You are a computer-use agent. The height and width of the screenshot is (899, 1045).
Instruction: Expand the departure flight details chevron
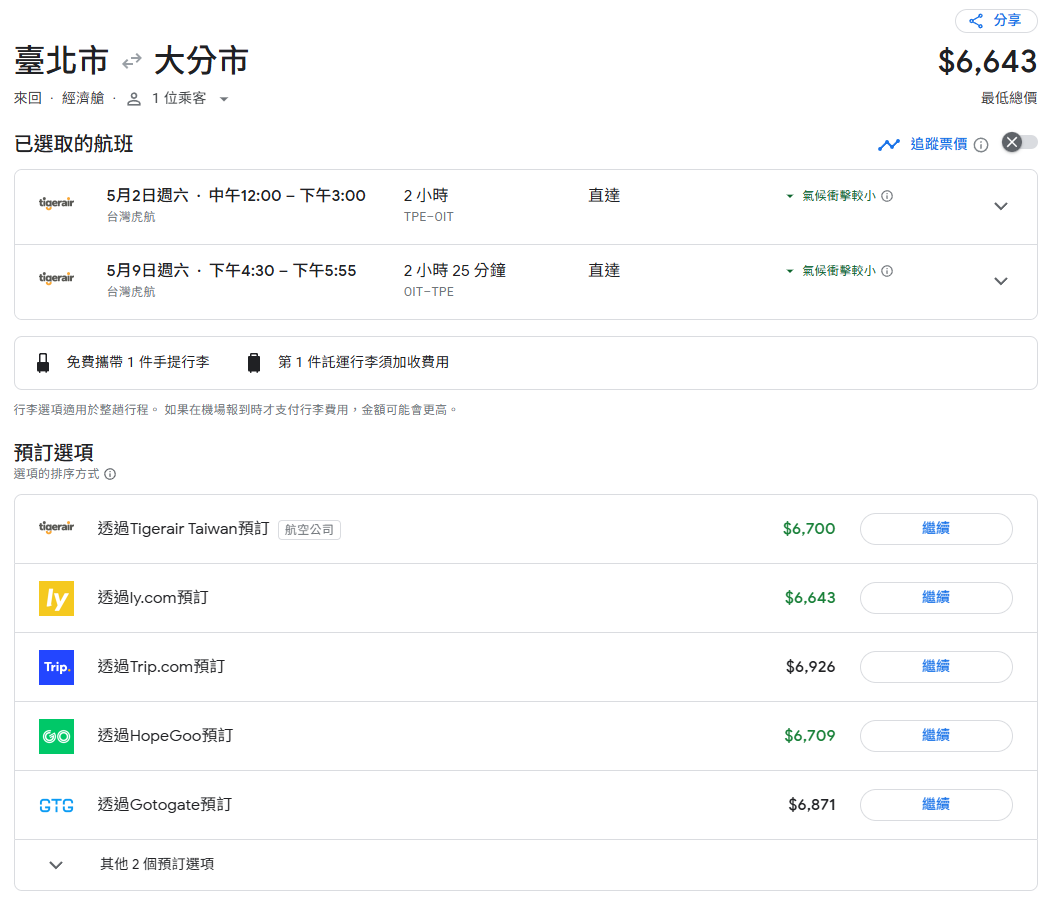coord(1001,206)
